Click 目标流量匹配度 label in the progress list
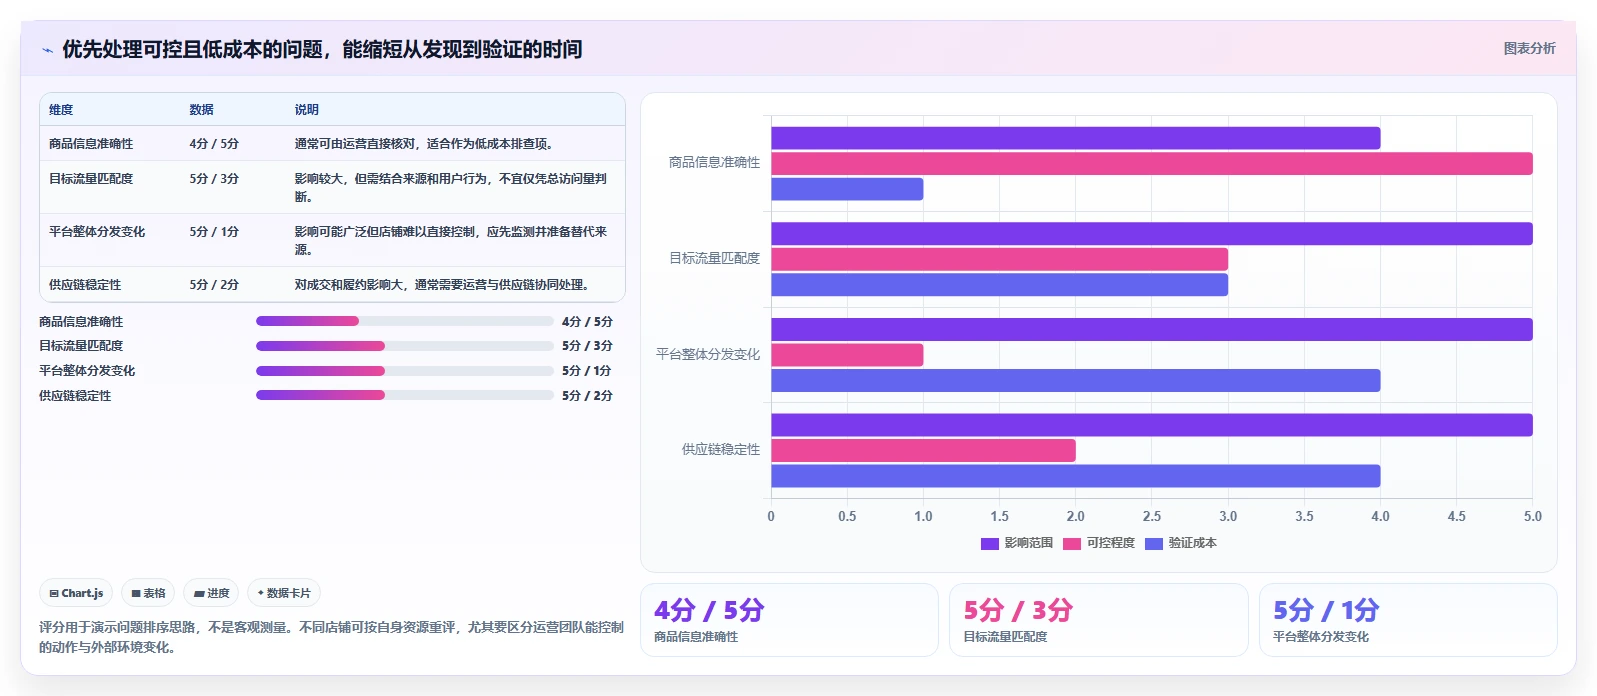The height and width of the screenshot is (696, 1597). 81,346
